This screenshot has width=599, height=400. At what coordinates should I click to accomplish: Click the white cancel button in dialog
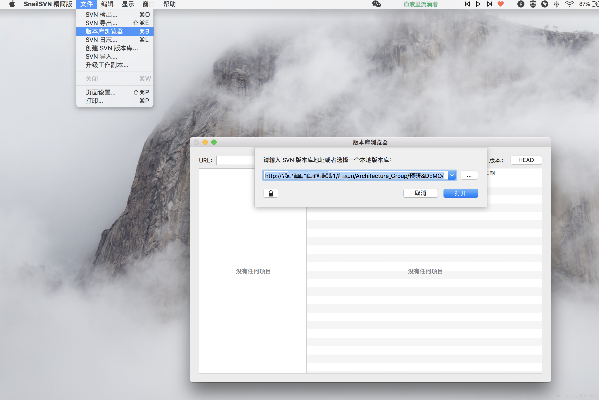click(x=420, y=193)
